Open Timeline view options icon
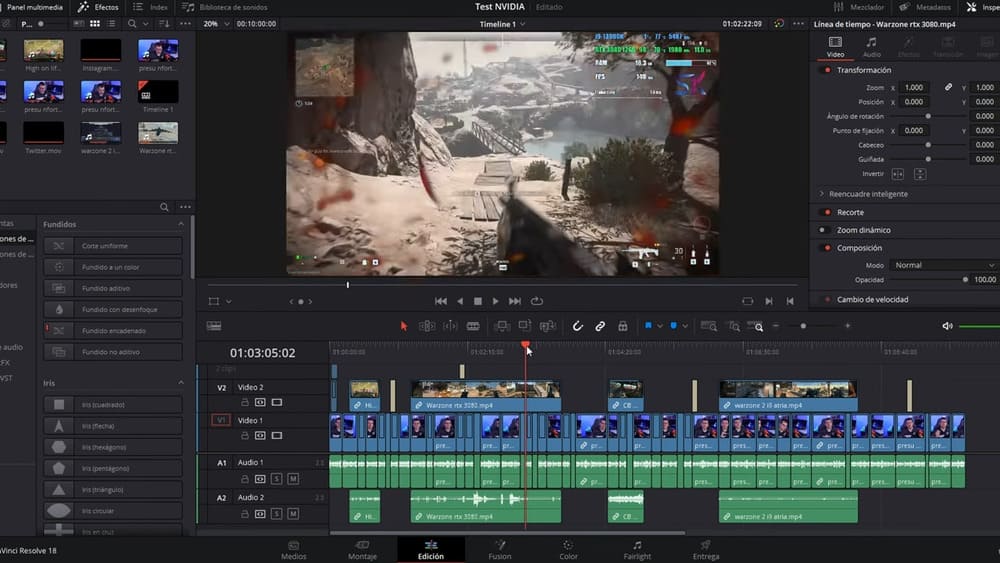This screenshot has height=563, width=1000. pyautogui.click(x=214, y=326)
